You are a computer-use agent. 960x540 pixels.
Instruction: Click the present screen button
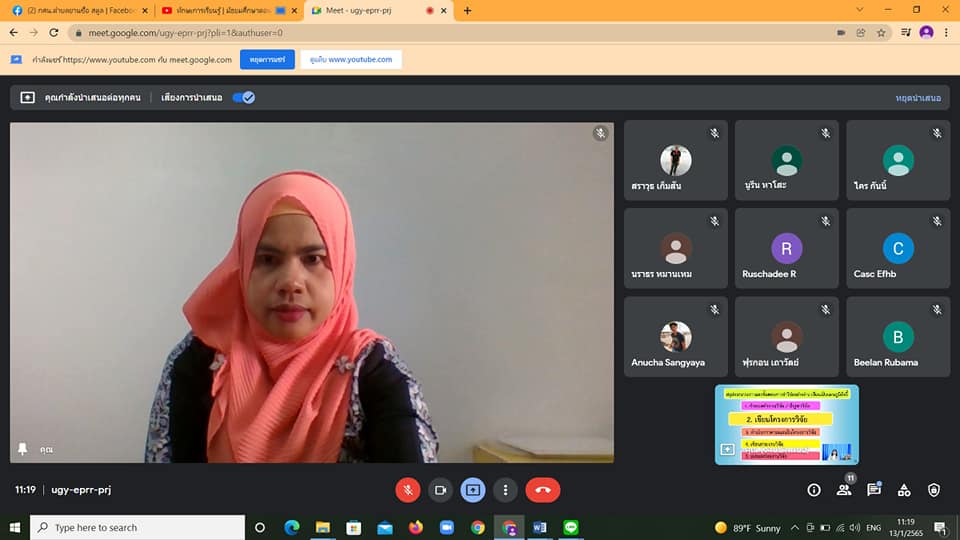coord(473,490)
